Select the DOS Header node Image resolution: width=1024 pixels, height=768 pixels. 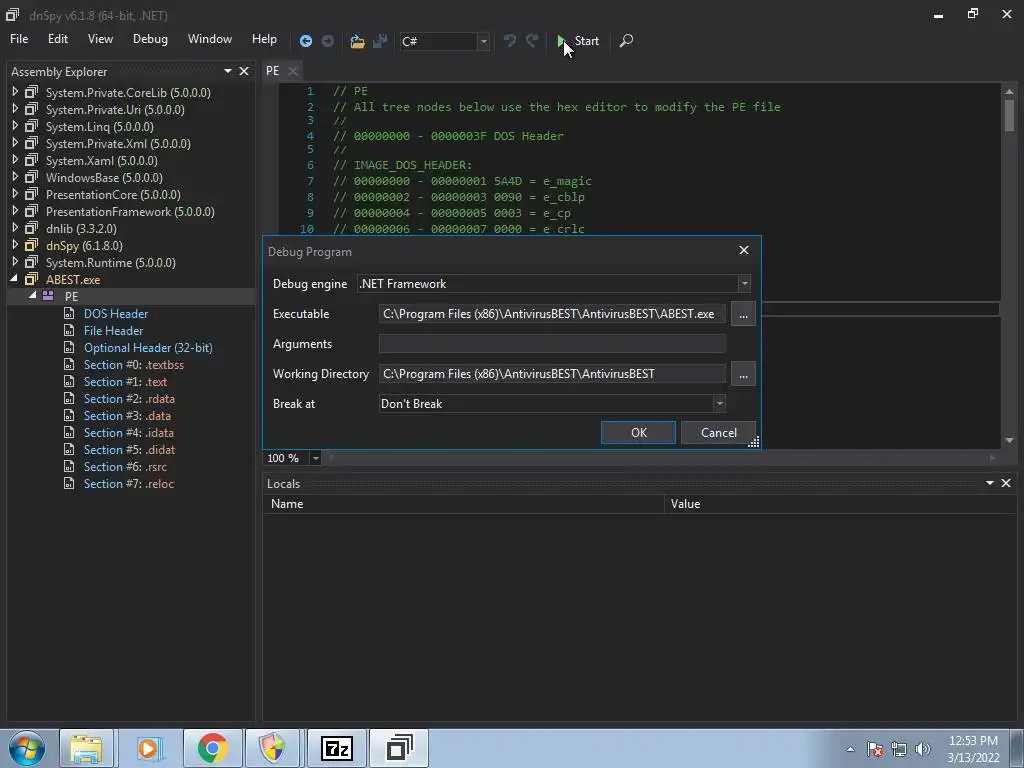tap(116, 313)
